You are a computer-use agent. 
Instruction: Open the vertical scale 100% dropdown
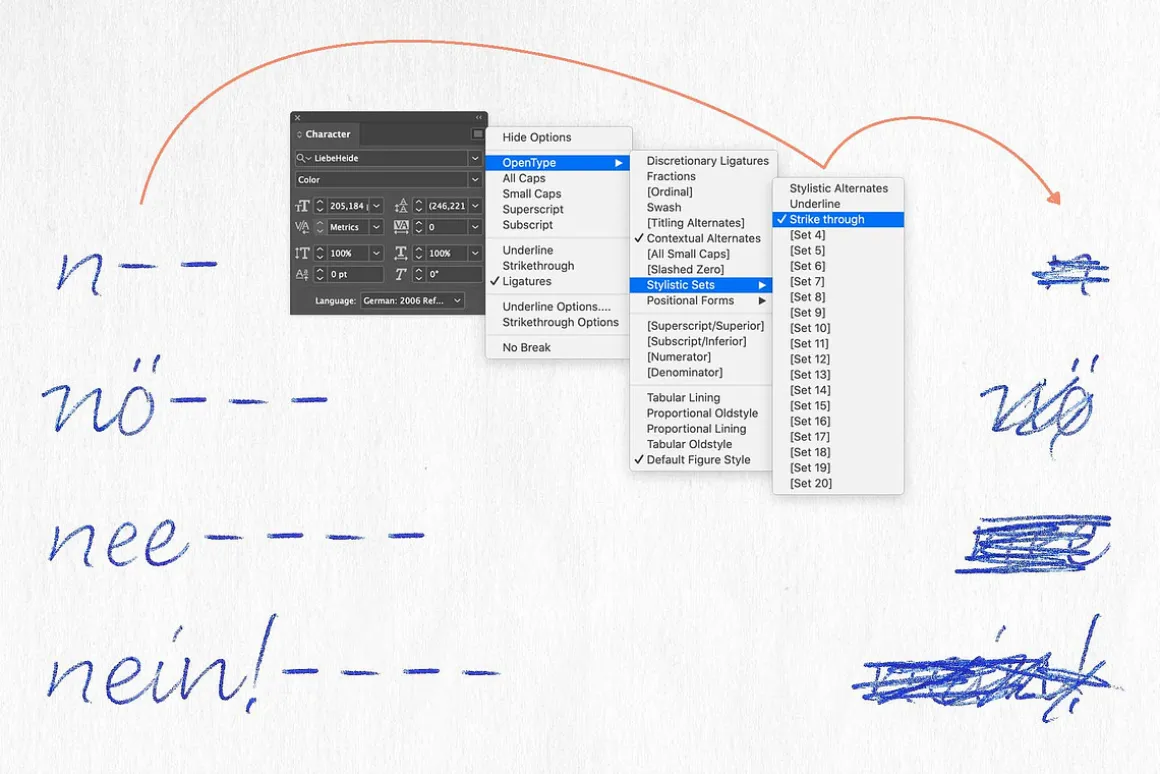(x=377, y=253)
